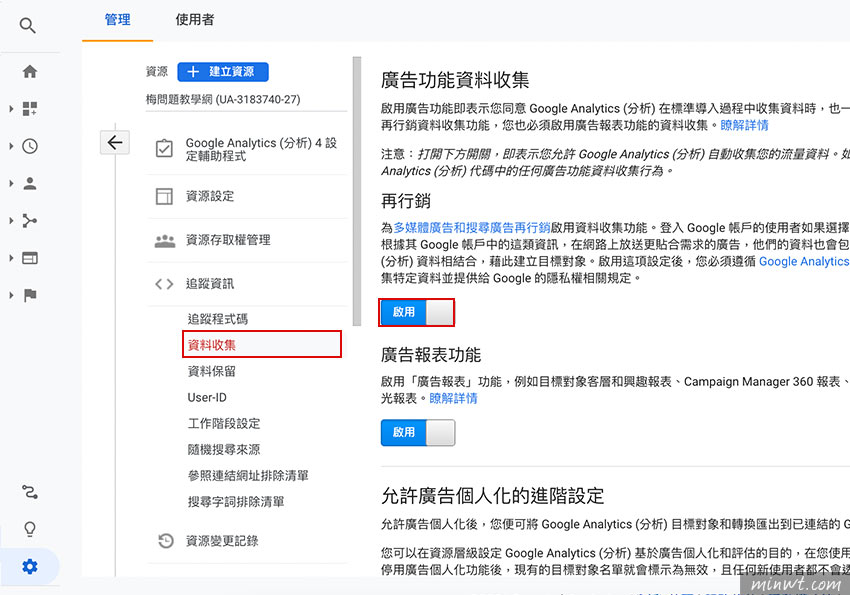Open the Attribution path icon
This screenshot has height=595, width=850.
point(30,492)
